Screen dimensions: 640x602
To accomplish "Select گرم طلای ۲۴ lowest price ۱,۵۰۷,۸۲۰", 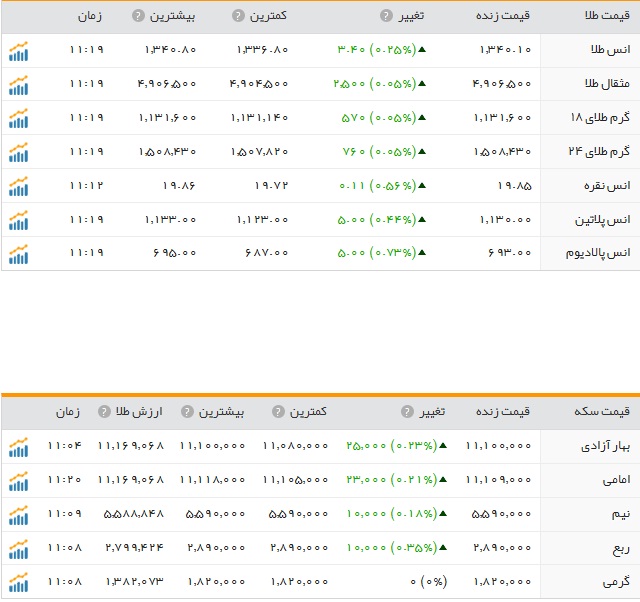I will pos(260,152).
